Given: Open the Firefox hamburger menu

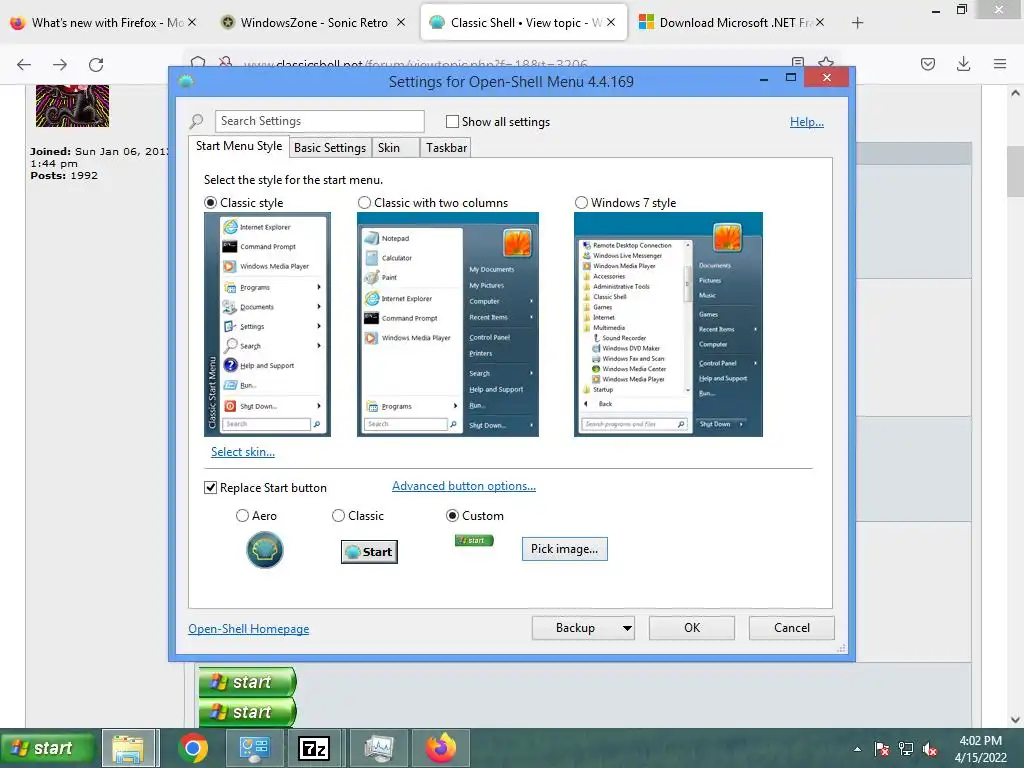Looking at the screenshot, I should (999, 64).
